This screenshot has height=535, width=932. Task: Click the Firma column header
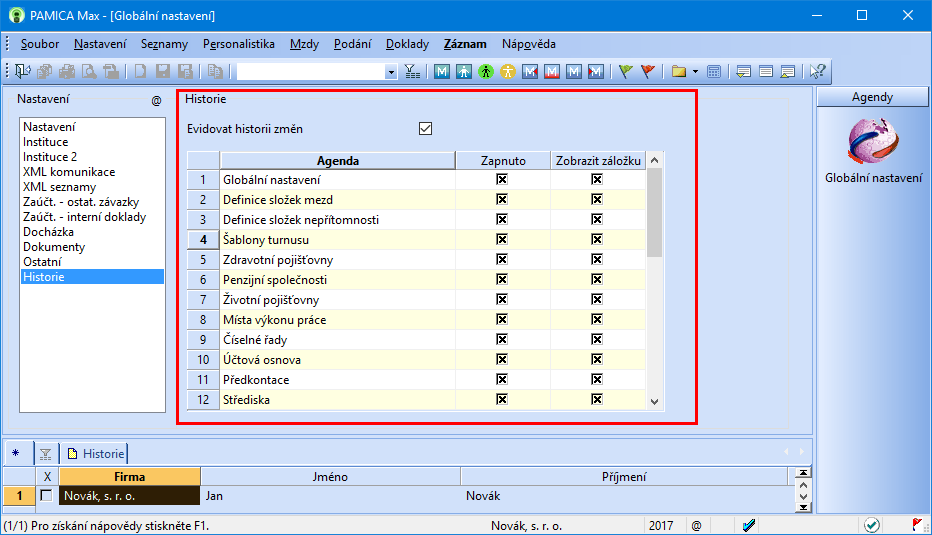[130, 477]
